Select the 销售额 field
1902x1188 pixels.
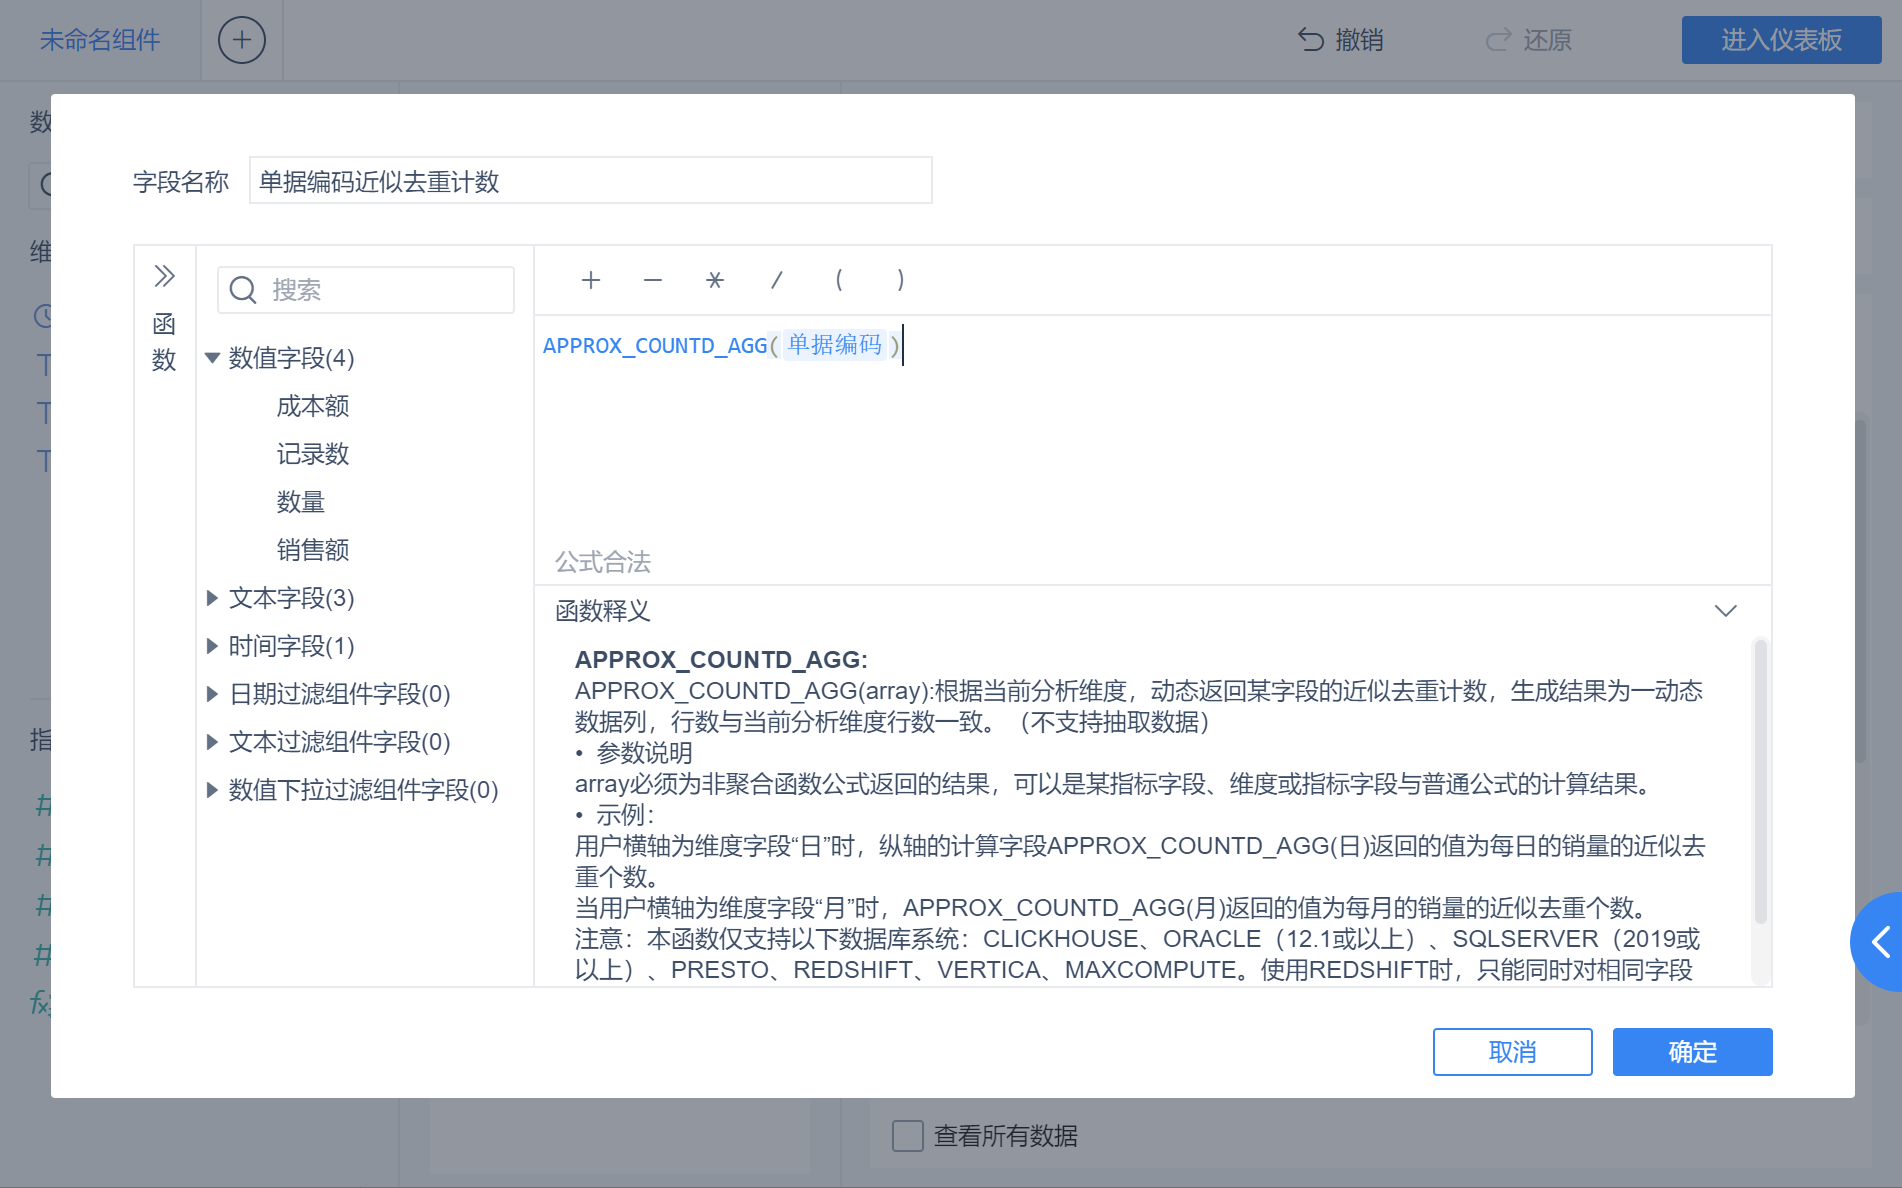click(313, 550)
